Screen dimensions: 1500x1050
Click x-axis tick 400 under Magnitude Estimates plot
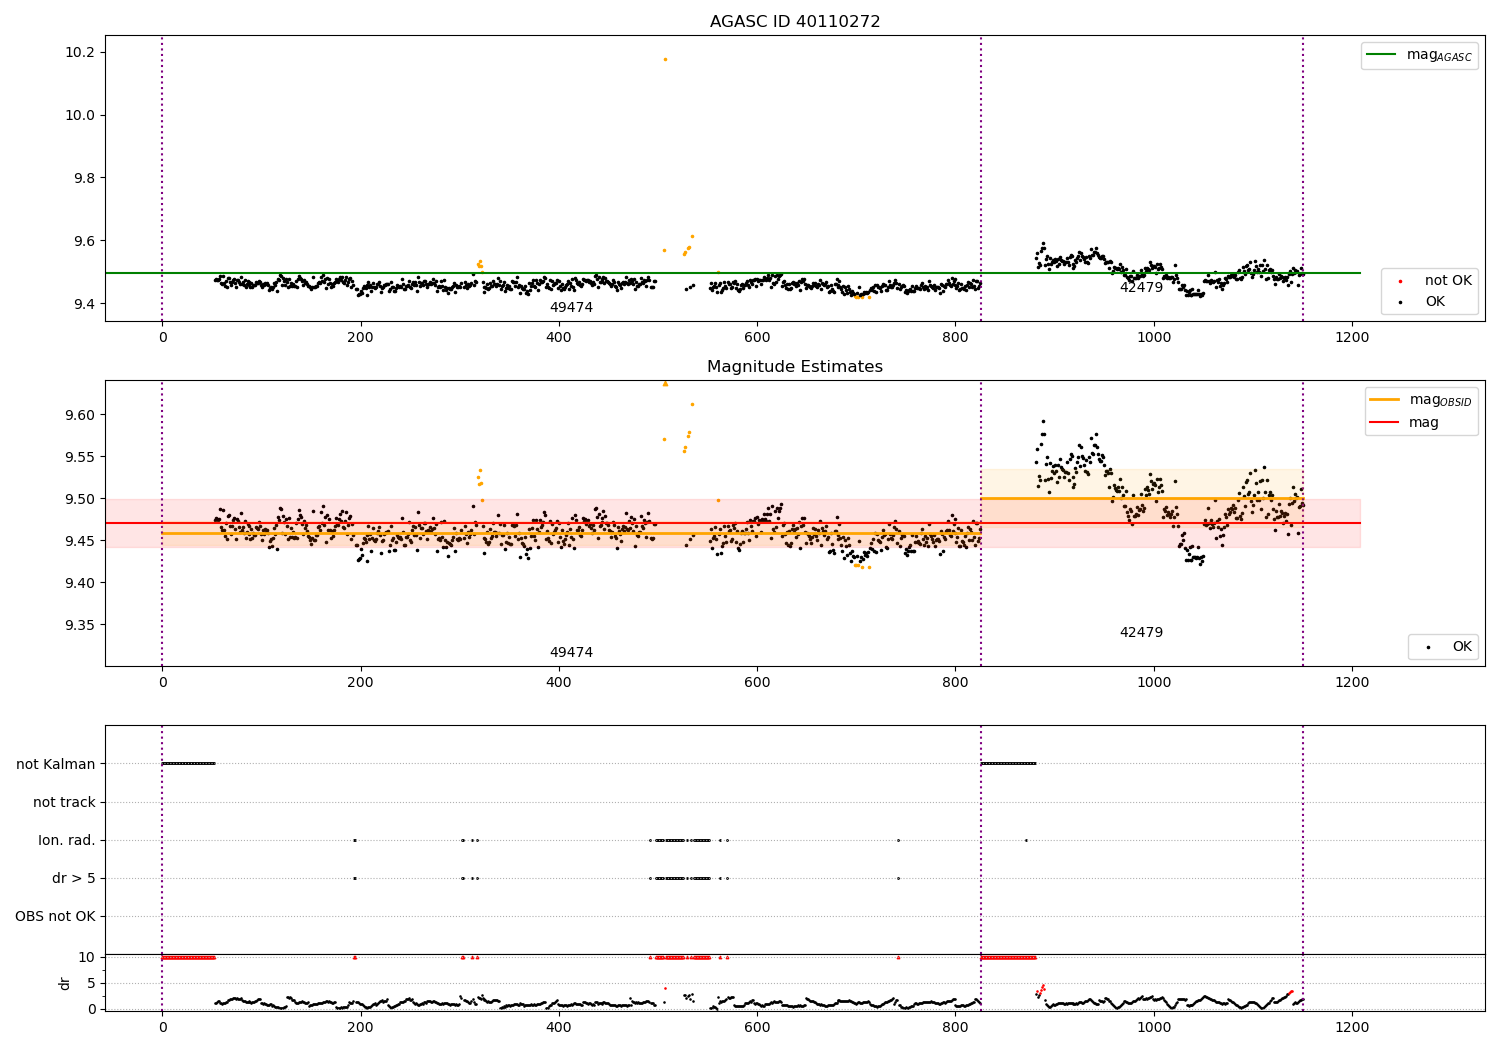[x=559, y=682]
